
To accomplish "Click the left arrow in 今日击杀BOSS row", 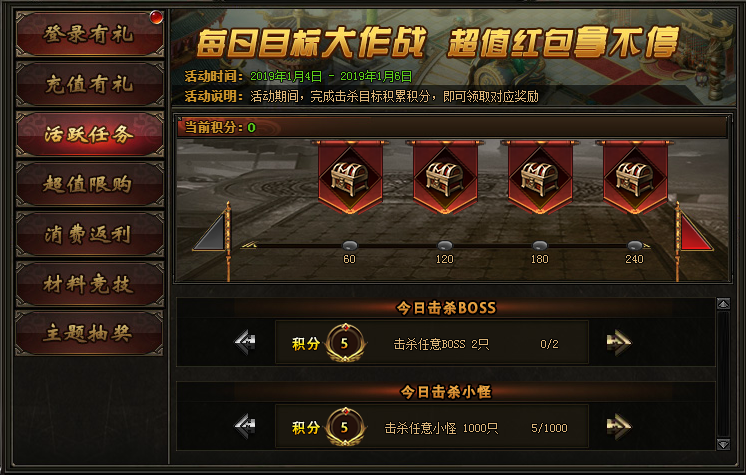I will 245,342.
